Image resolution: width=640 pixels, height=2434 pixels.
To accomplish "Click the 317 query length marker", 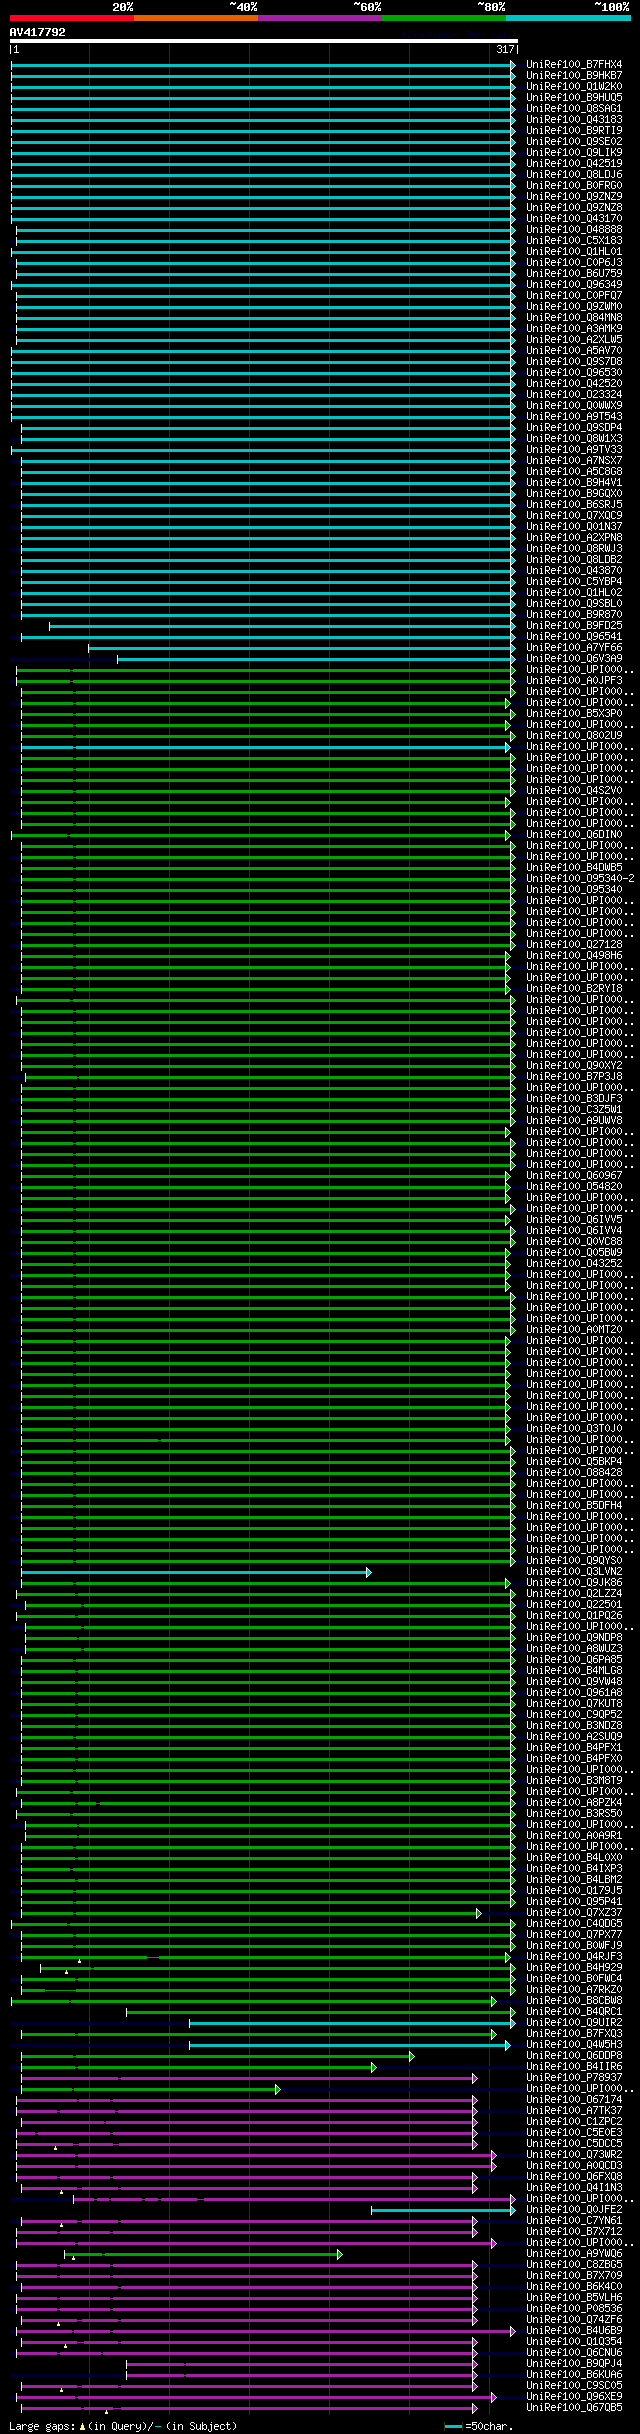I will coord(505,50).
